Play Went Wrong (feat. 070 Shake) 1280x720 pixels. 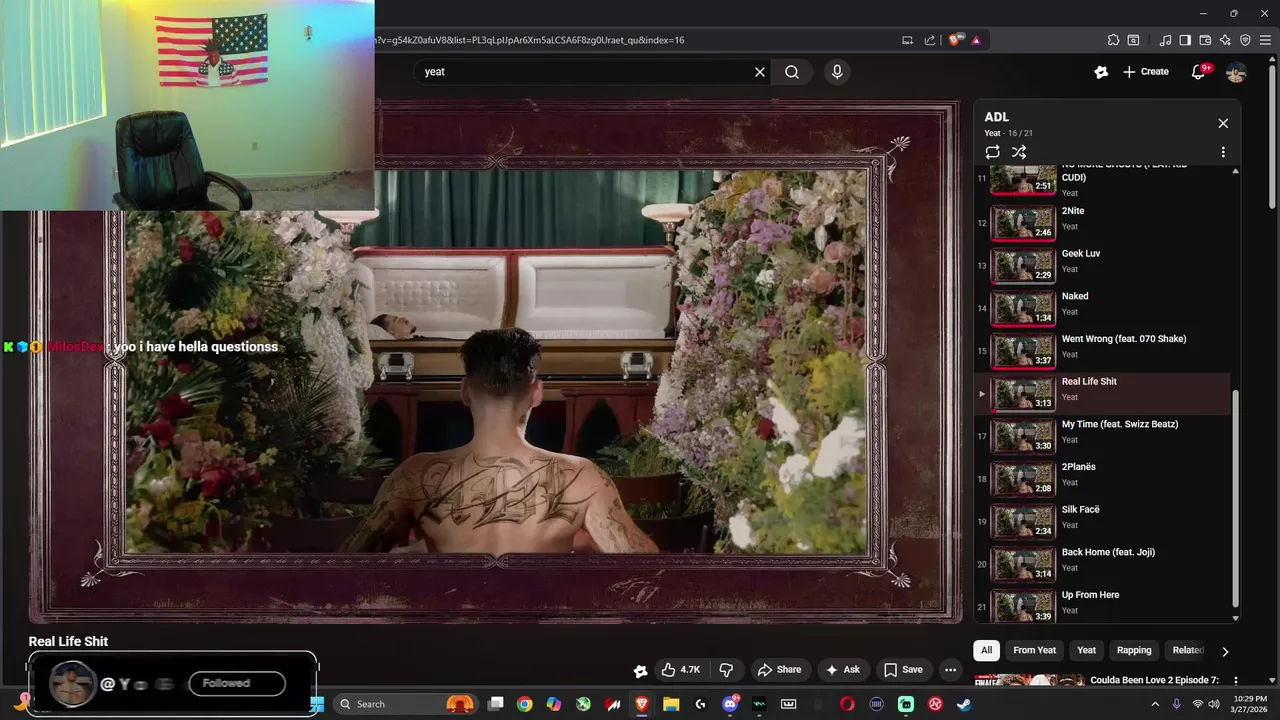click(x=1102, y=351)
